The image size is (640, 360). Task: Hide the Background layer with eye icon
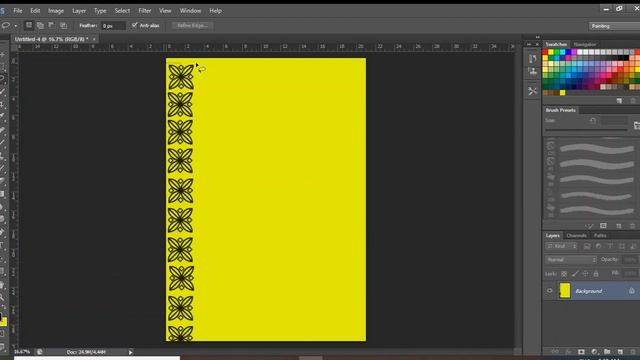(x=549, y=291)
